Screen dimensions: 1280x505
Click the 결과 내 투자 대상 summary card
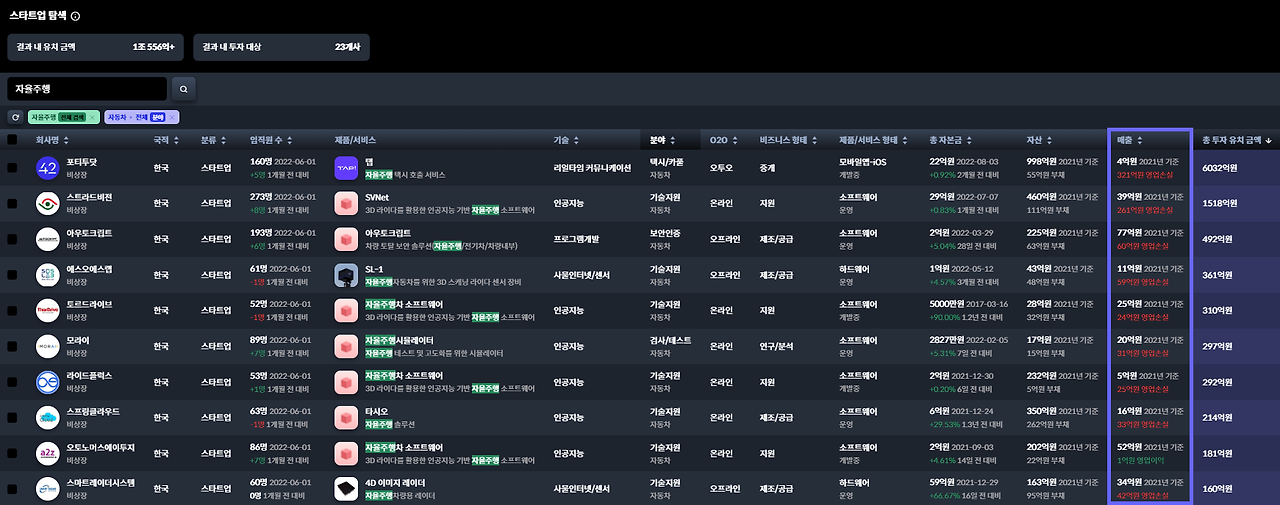click(x=281, y=46)
